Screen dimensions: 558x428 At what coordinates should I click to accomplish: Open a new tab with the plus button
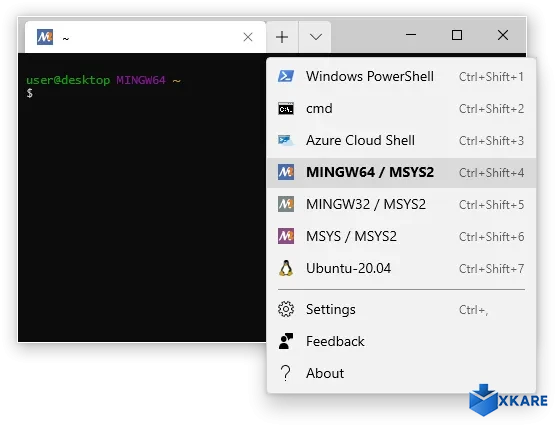pyautogui.click(x=282, y=37)
